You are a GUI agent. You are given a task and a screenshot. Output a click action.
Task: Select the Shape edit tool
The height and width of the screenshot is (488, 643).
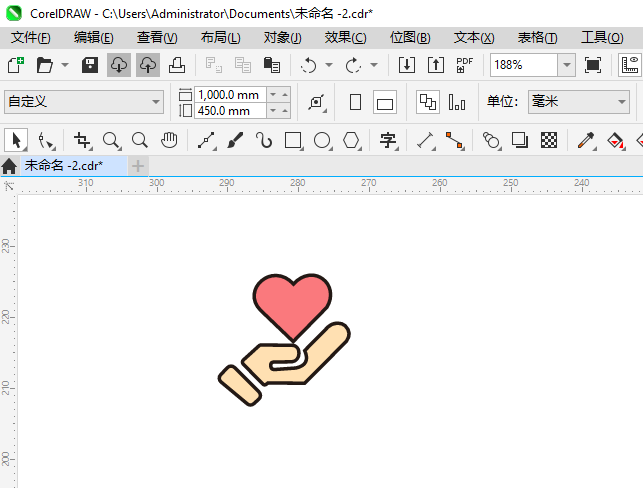[x=46, y=140]
